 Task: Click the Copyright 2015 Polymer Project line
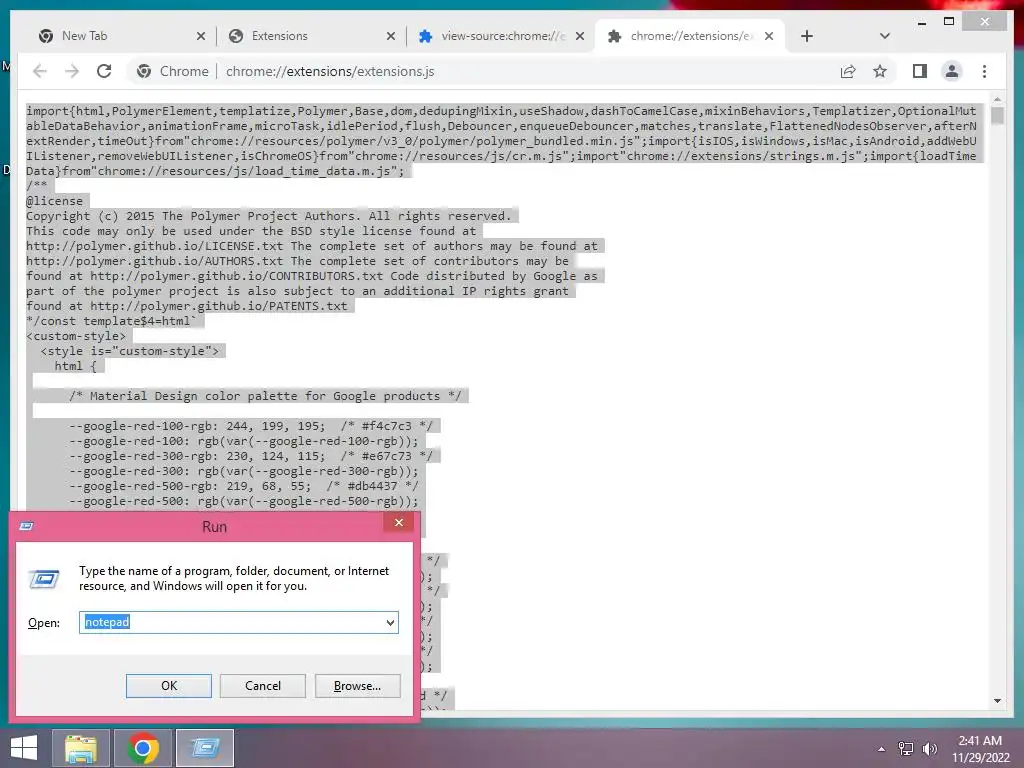(x=268, y=216)
